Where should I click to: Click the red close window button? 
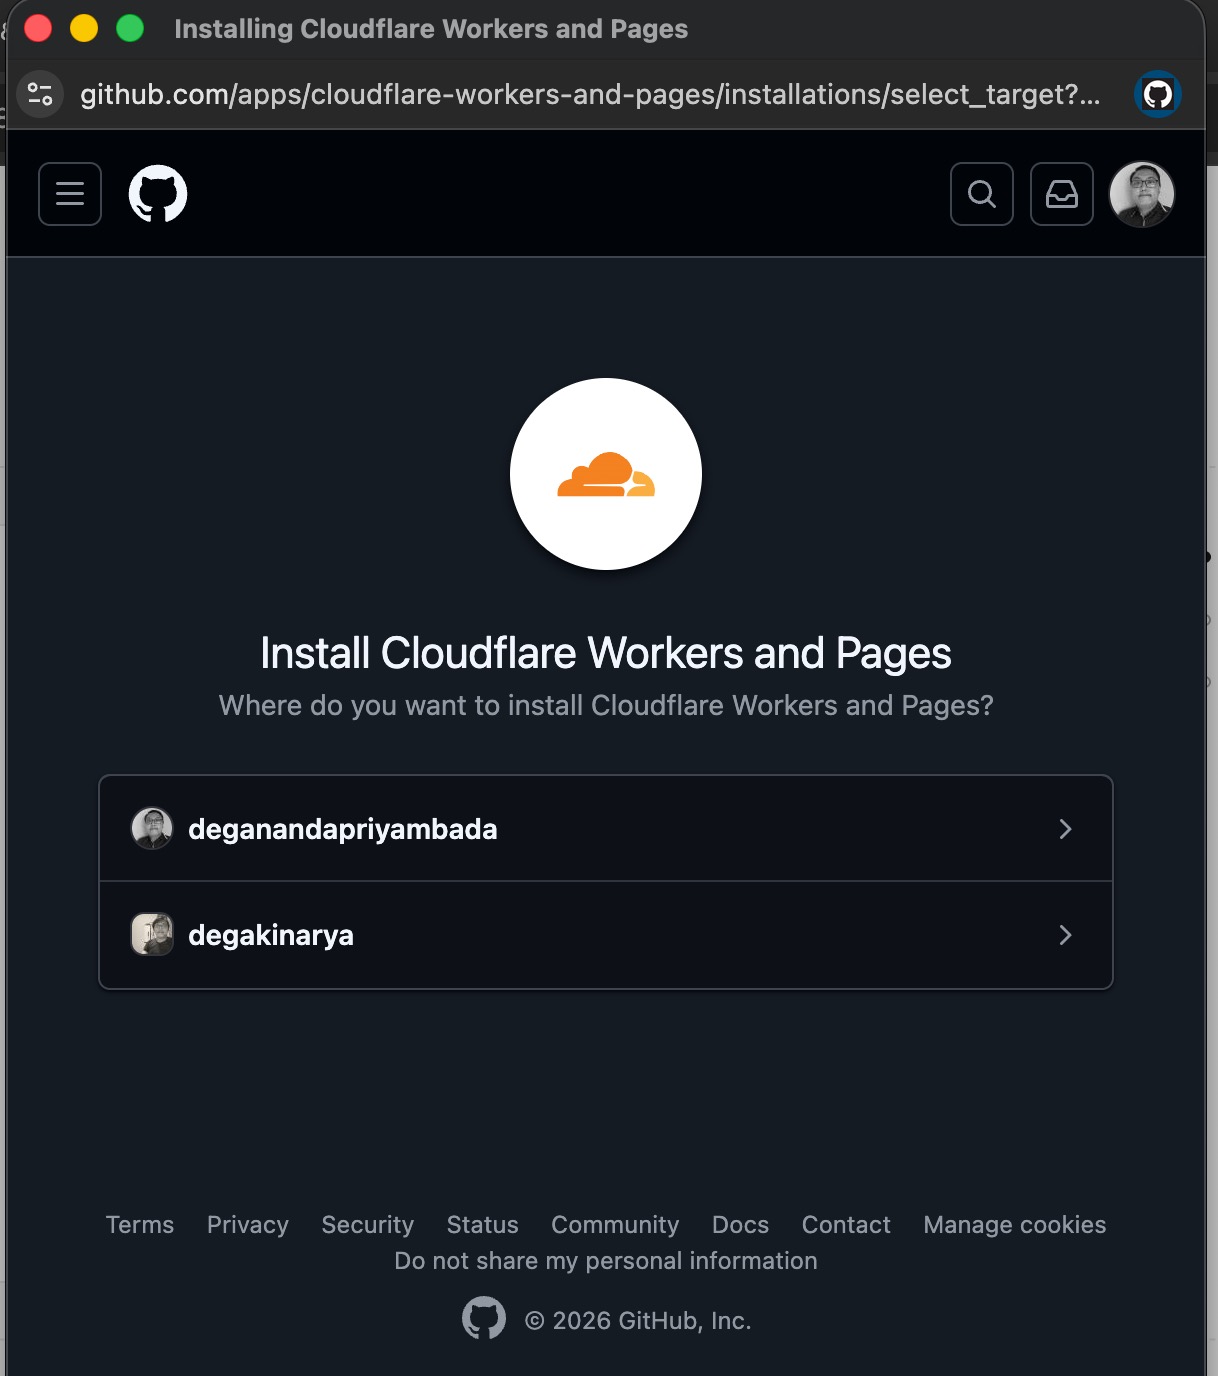click(x=38, y=28)
